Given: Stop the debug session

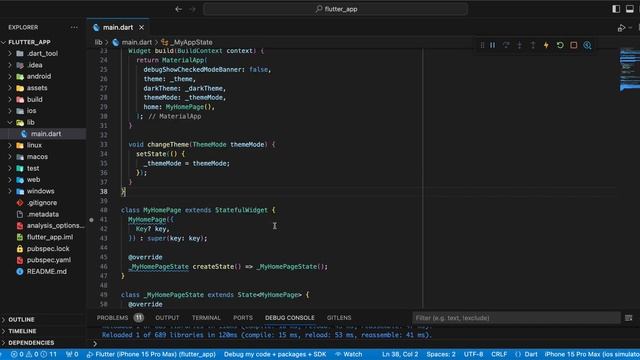Looking at the screenshot, I should [x=573, y=45].
